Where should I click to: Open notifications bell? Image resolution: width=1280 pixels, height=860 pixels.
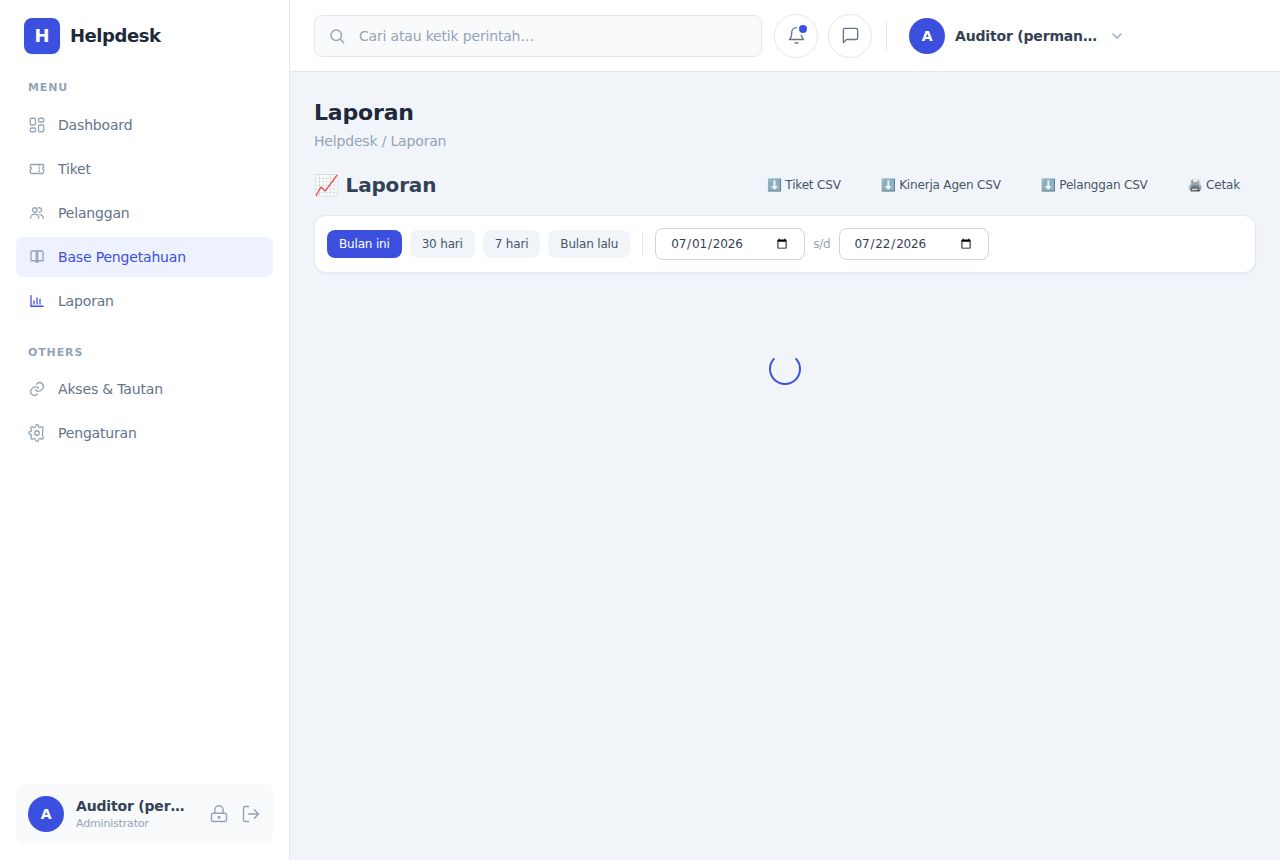pyautogui.click(x=796, y=36)
